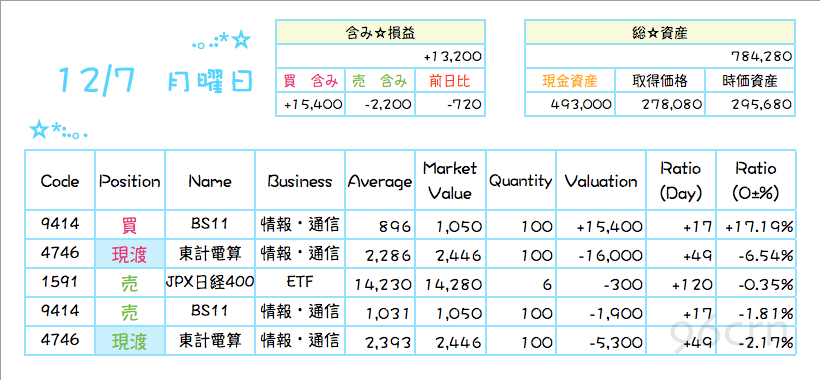Select the quantity cell showing 6

tap(520, 283)
